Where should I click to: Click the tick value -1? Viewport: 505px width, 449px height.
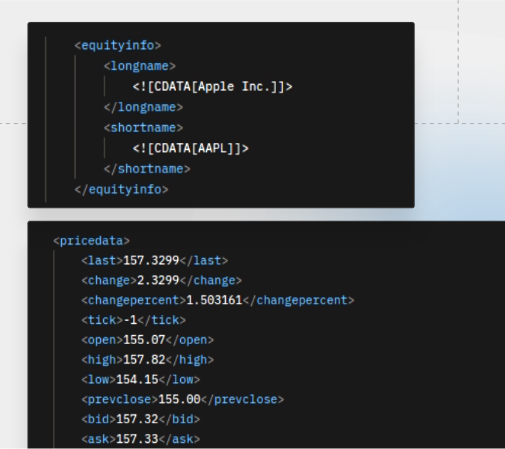pyautogui.click(x=130, y=320)
